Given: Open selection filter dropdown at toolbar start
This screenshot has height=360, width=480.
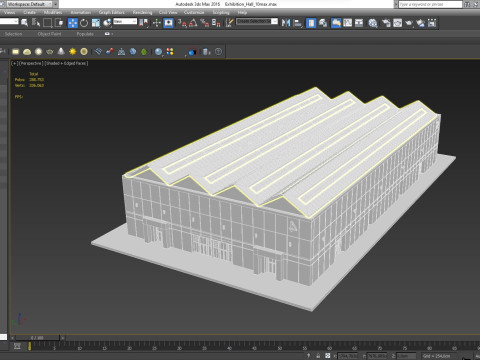Looking at the screenshot, I should coord(9,21).
